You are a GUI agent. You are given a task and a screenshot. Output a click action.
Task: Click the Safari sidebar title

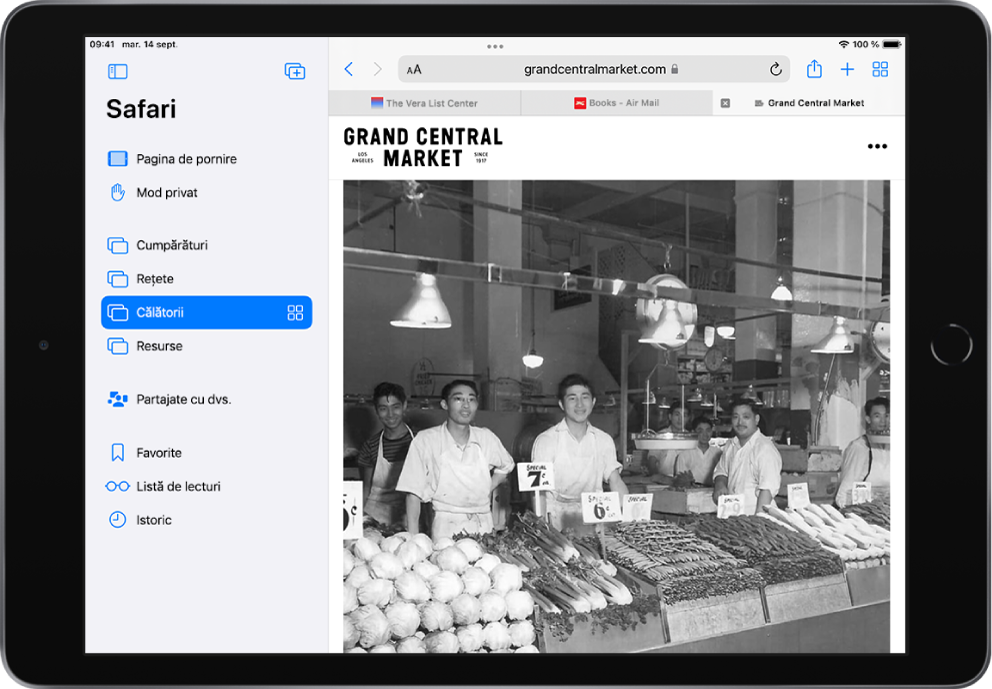(141, 109)
